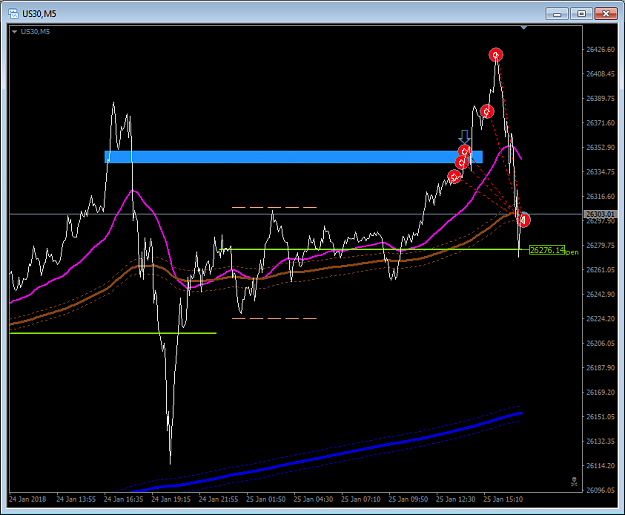
Task: Click price scale value 26224.20
Action: coord(600,319)
